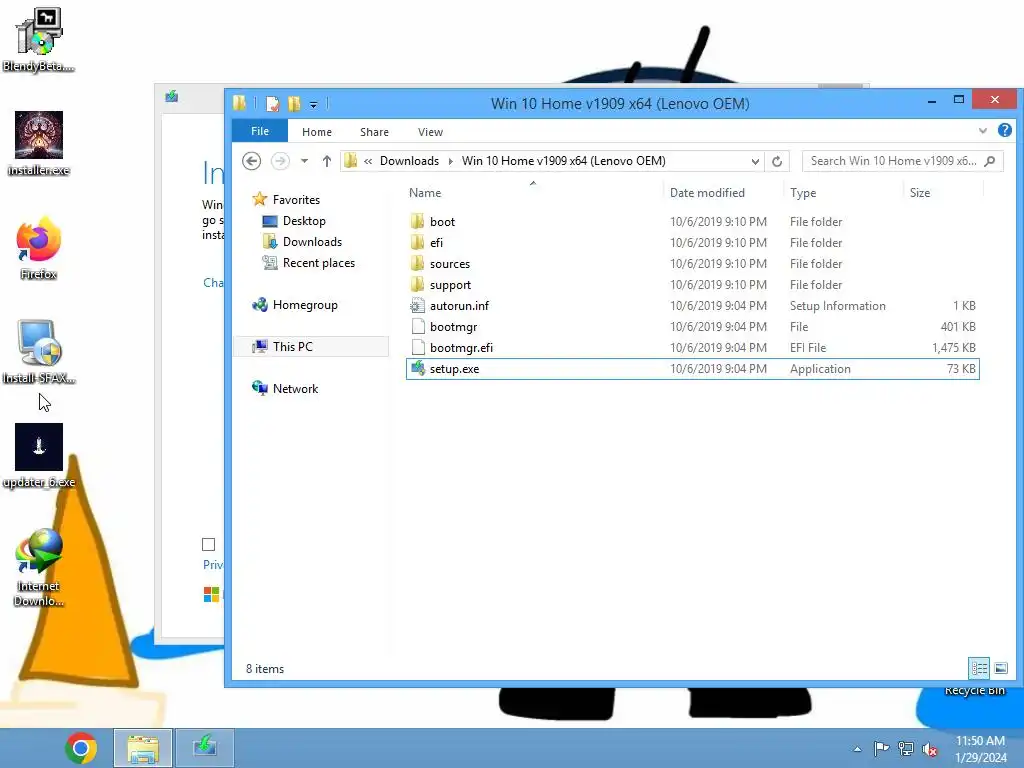The height and width of the screenshot is (768, 1024).
Task: Click the Explorer window title bar folder icon
Action: [x=240, y=103]
